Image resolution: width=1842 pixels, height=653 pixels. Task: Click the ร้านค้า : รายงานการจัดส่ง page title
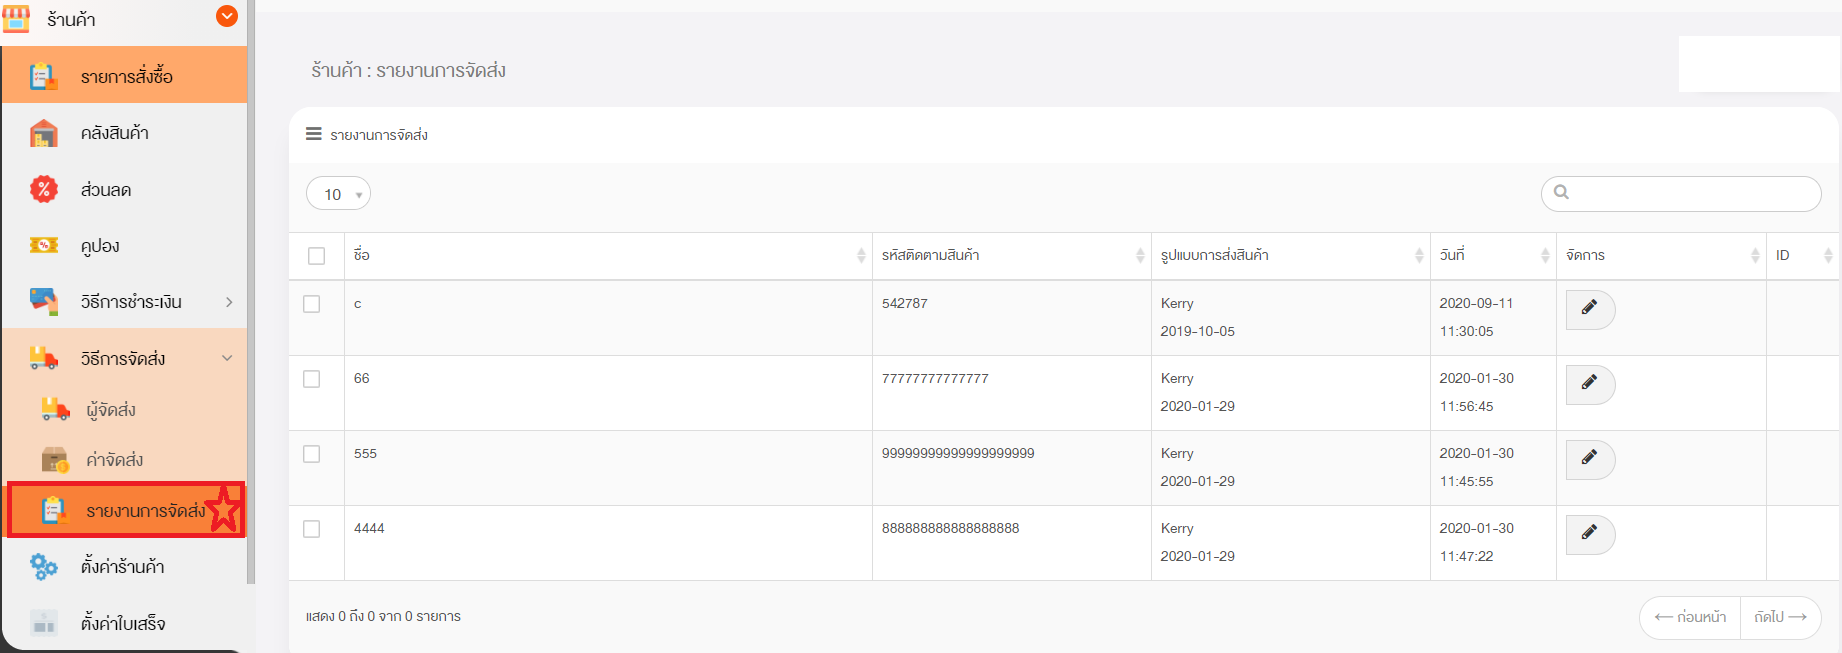point(408,70)
